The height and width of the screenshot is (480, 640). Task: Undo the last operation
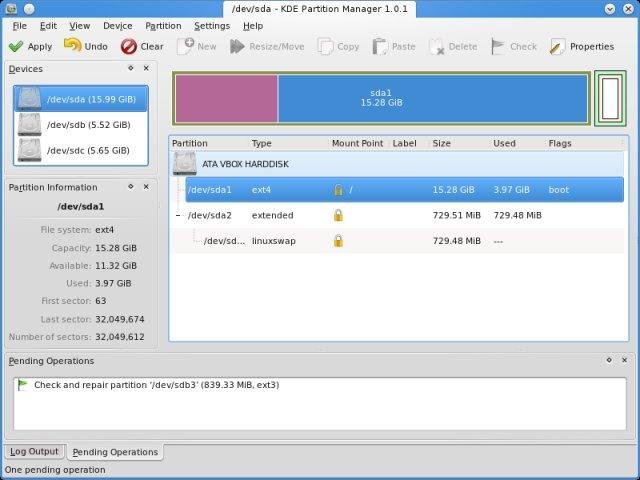tap(86, 47)
